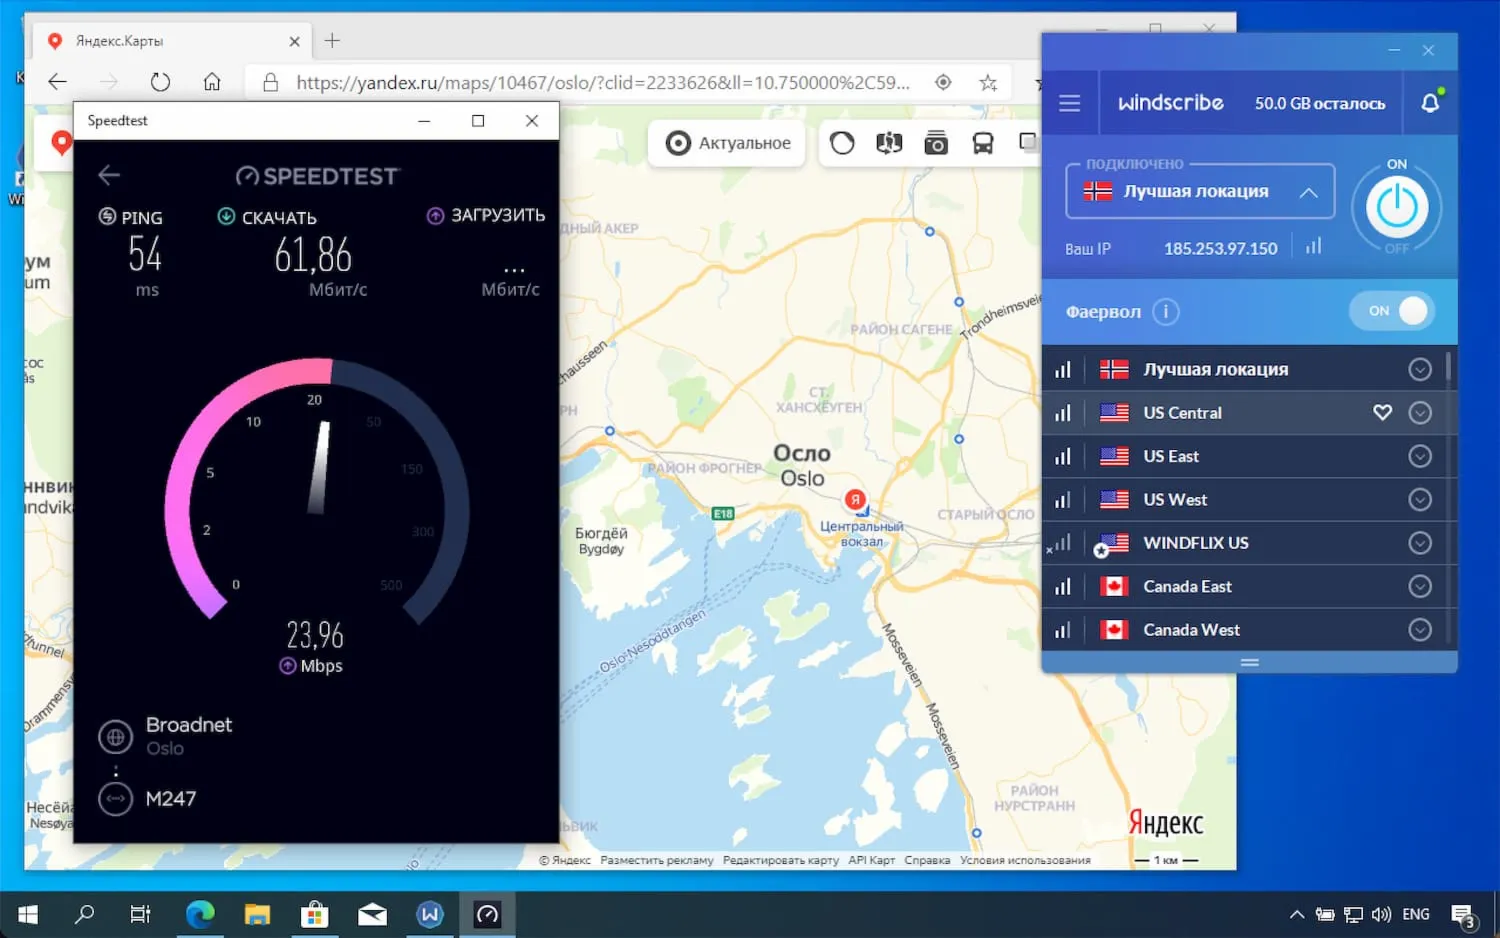Viewport: 1500px width, 938px height.
Task: Expand the Лучшая локация list row arrow
Action: pos(1420,369)
